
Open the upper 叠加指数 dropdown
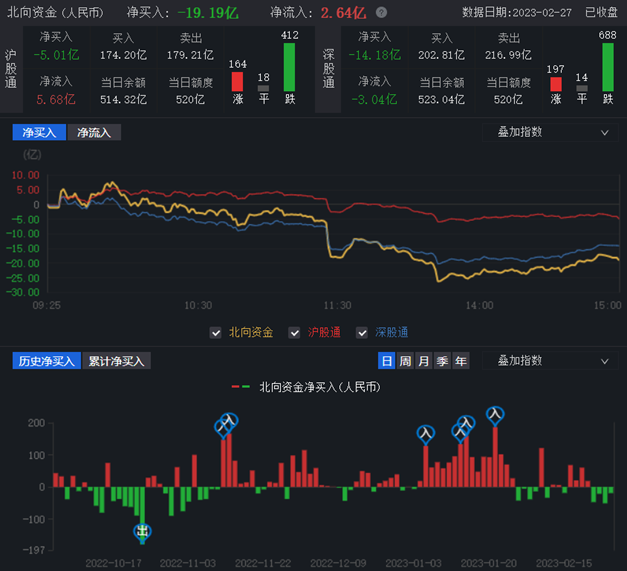tap(553, 132)
